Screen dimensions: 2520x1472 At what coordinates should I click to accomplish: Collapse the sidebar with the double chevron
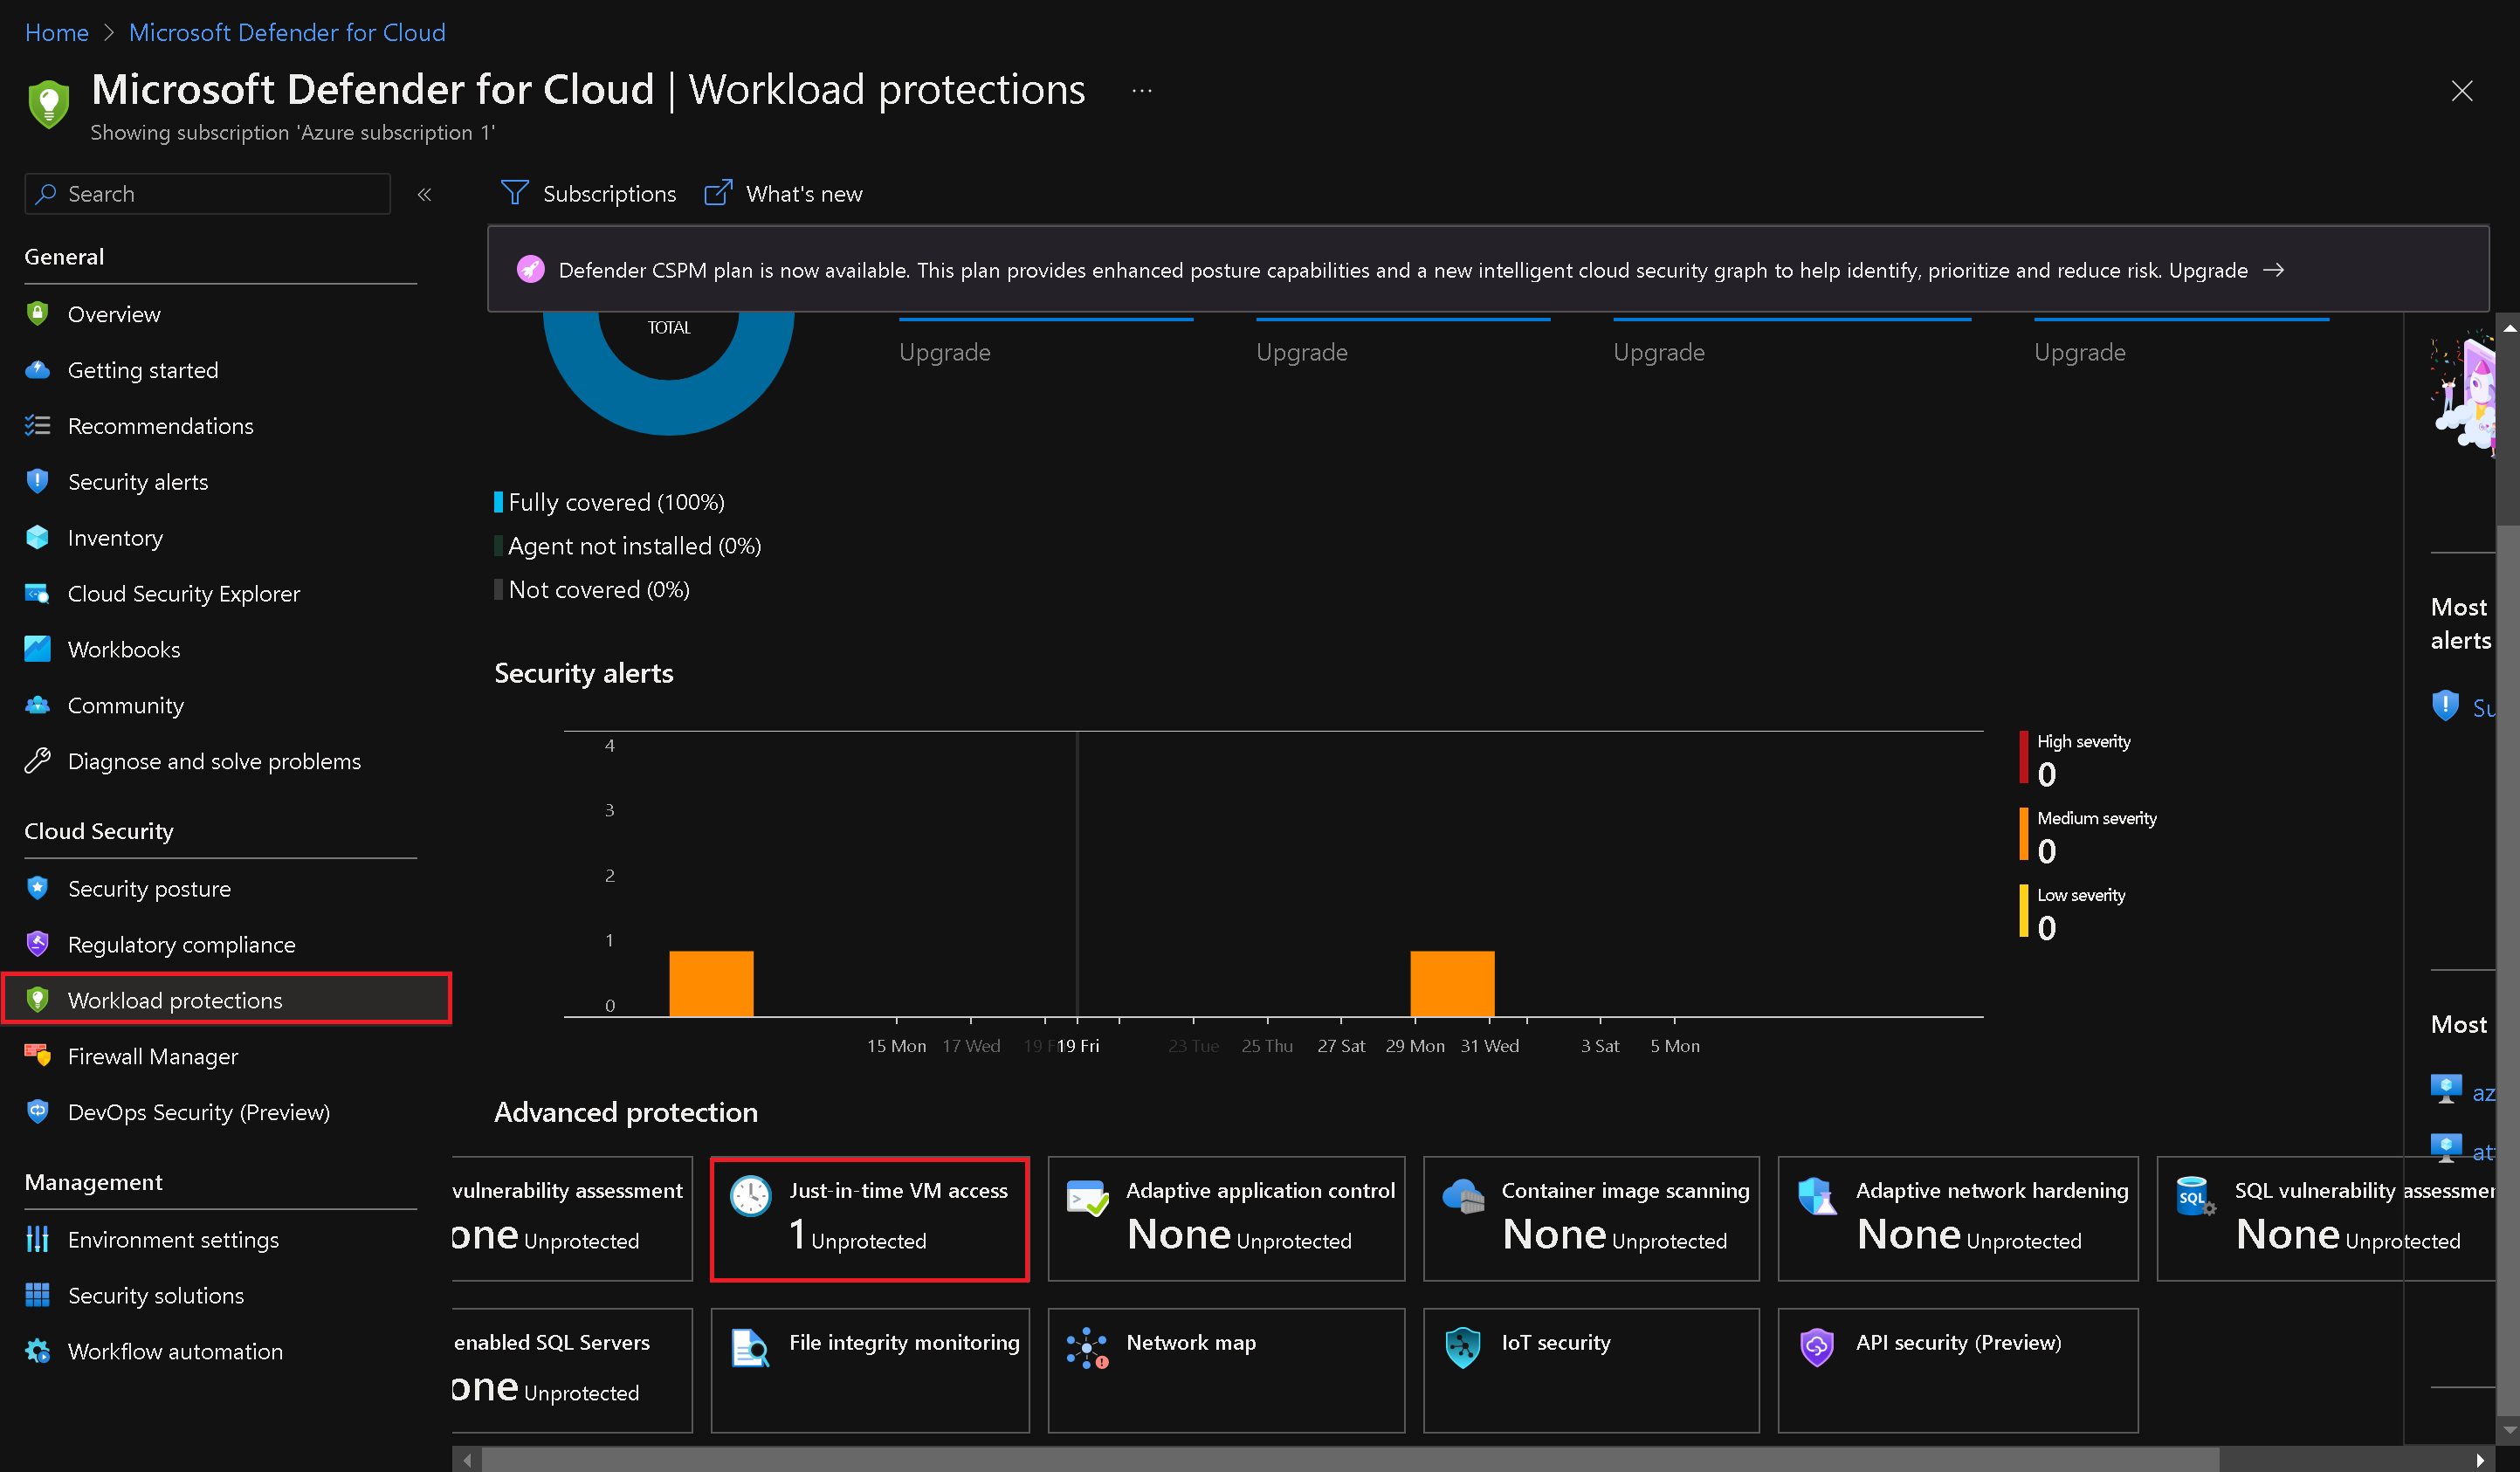[x=424, y=194]
